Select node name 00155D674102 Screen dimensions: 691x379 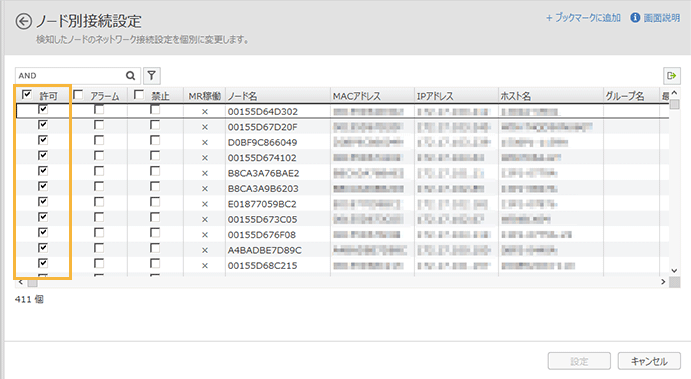(262, 158)
